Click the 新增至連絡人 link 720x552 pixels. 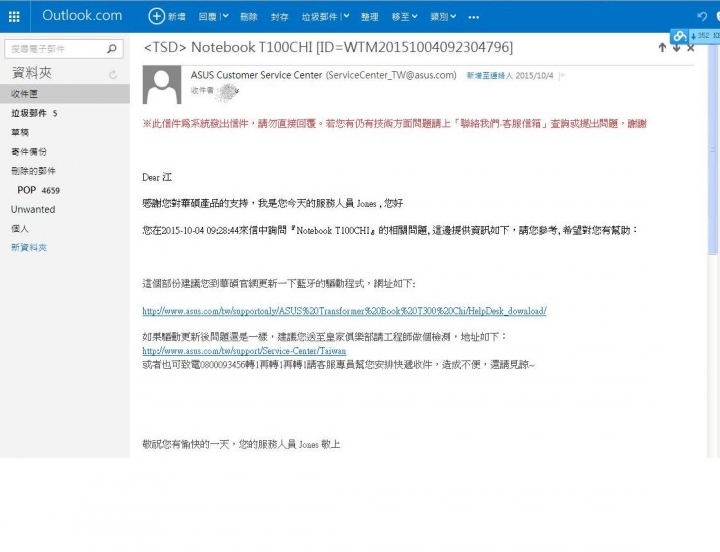489,76
